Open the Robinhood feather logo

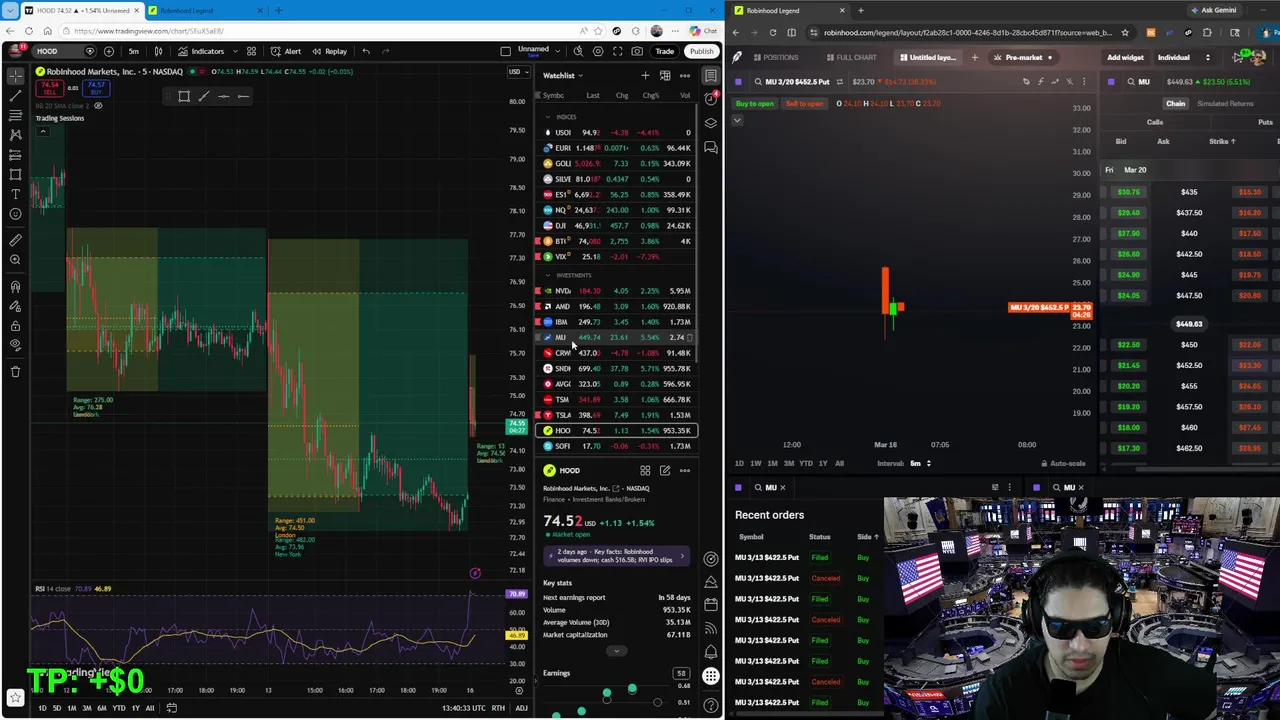click(737, 57)
